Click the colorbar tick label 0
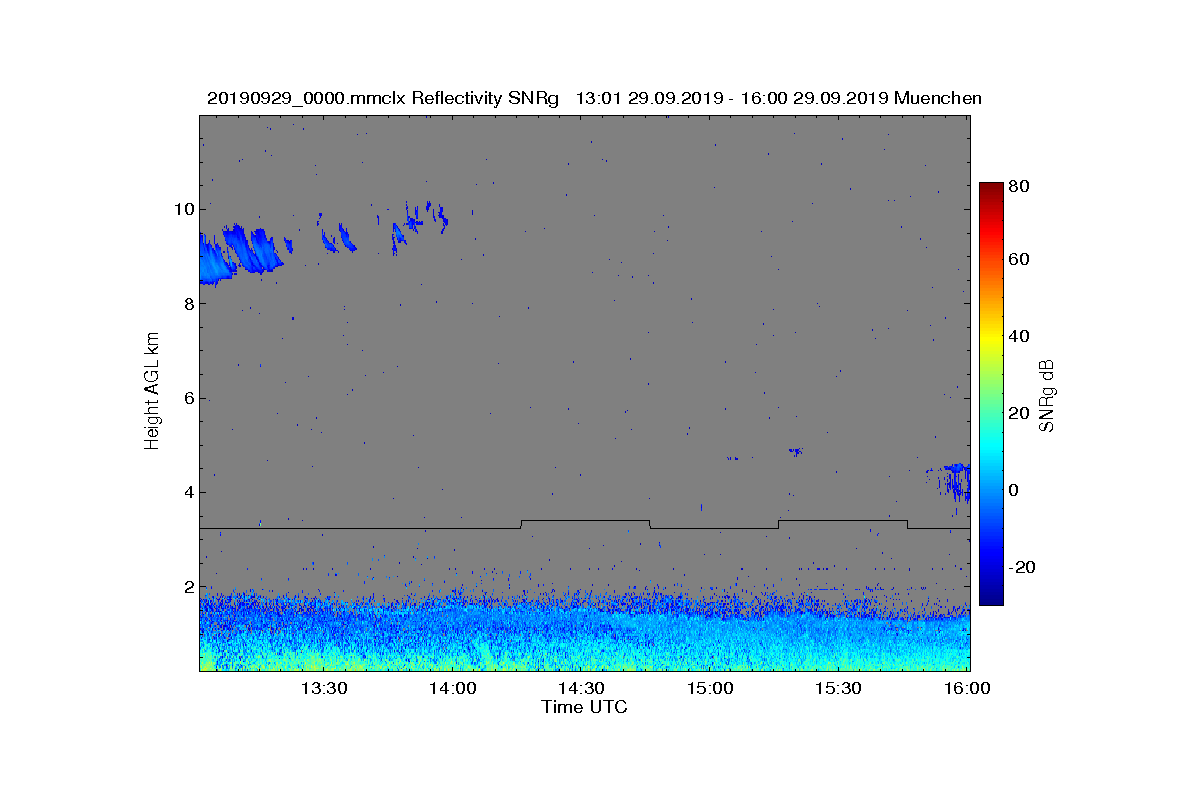This screenshot has width=1200, height=800. coord(1015,491)
